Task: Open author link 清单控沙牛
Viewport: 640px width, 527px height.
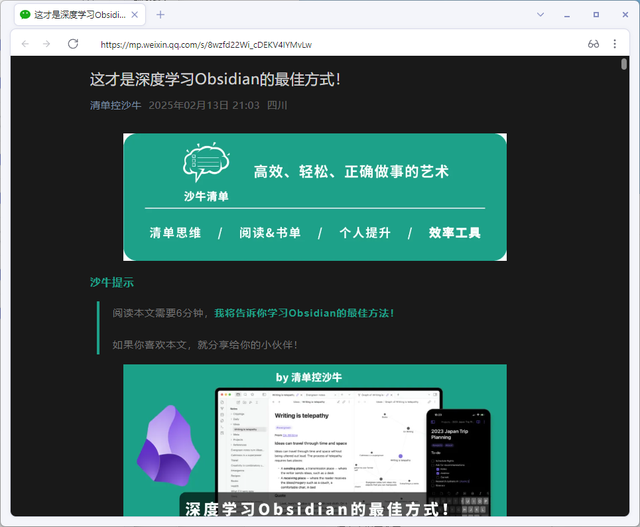Action: [116, 105]
